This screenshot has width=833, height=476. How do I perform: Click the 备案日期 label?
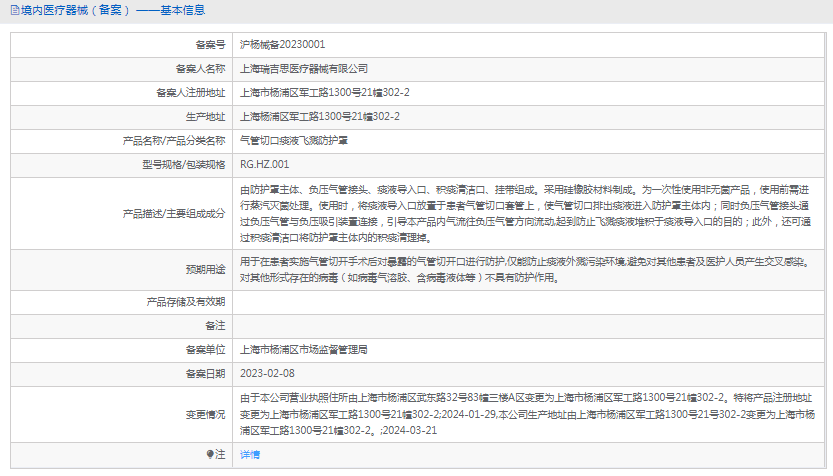coord(206,373)
